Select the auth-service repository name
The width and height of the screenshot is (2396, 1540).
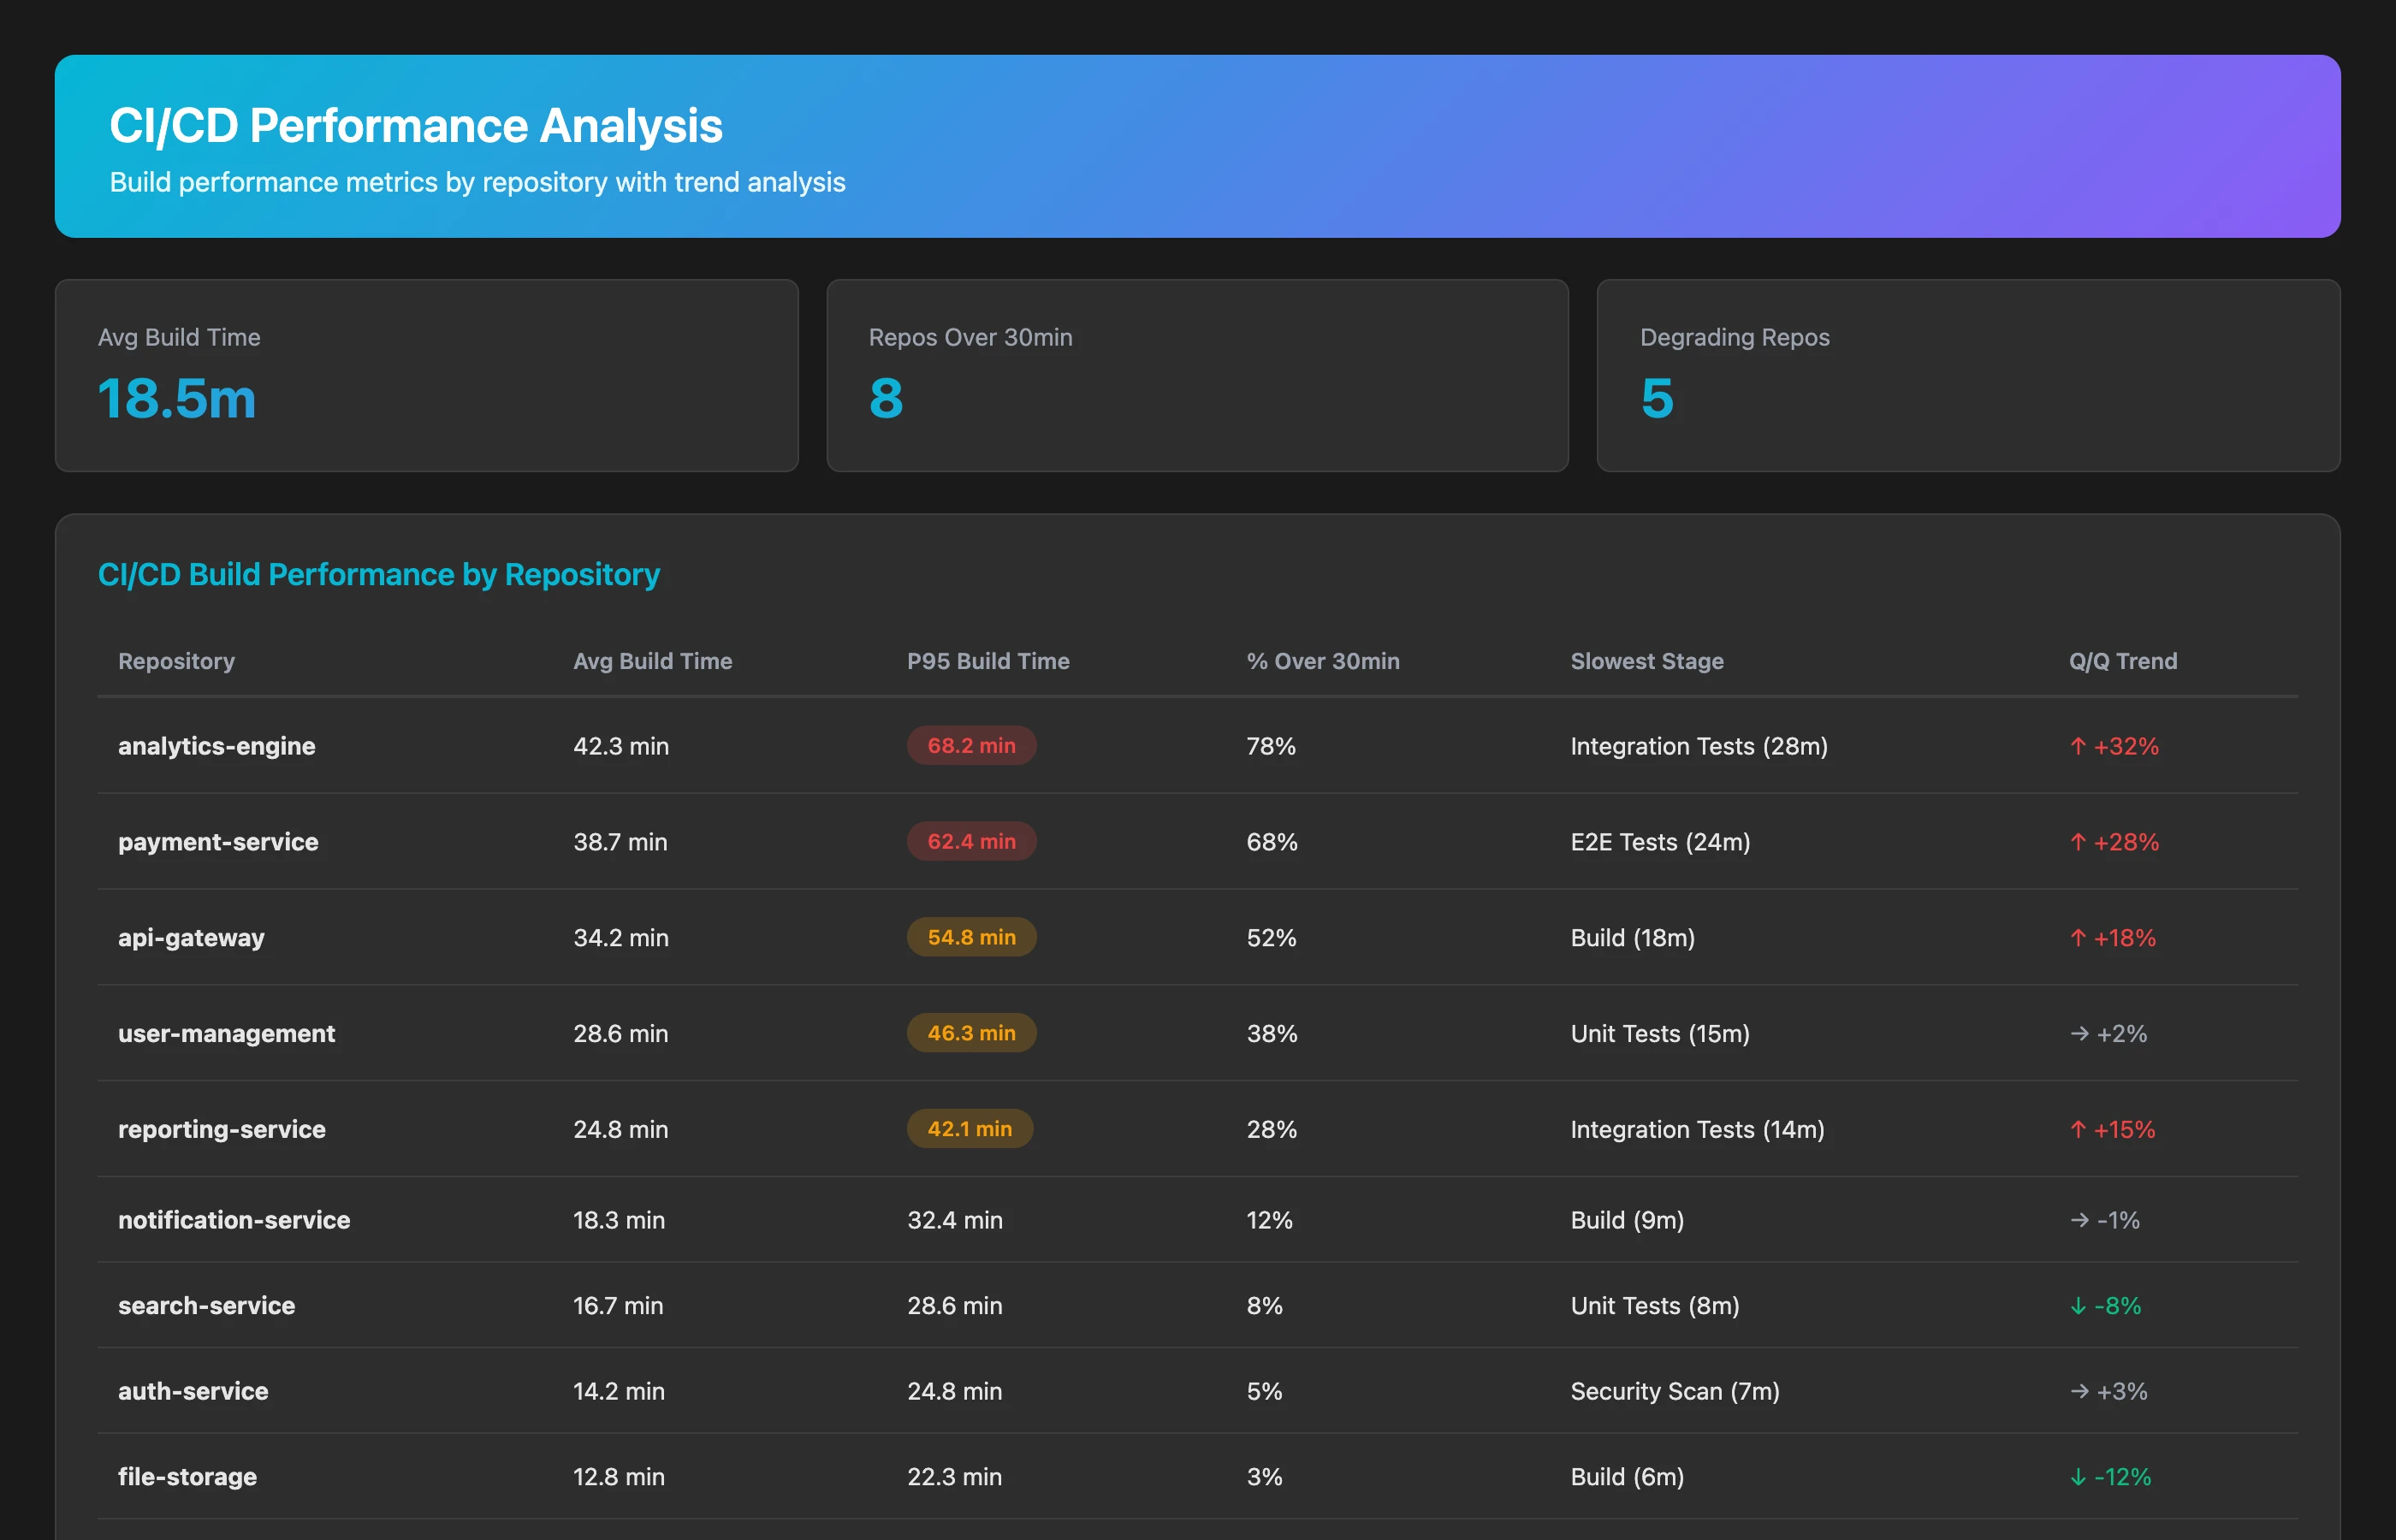193,1391
